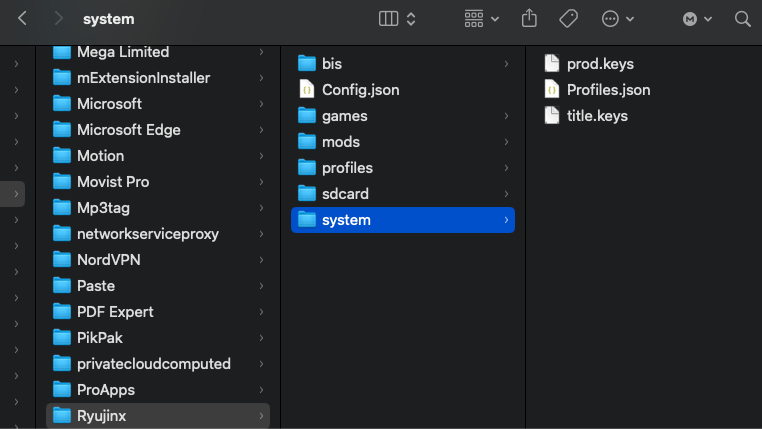Select the PDF Expert folder
Viewport: 762px width, 429px height.
point(115,312)
